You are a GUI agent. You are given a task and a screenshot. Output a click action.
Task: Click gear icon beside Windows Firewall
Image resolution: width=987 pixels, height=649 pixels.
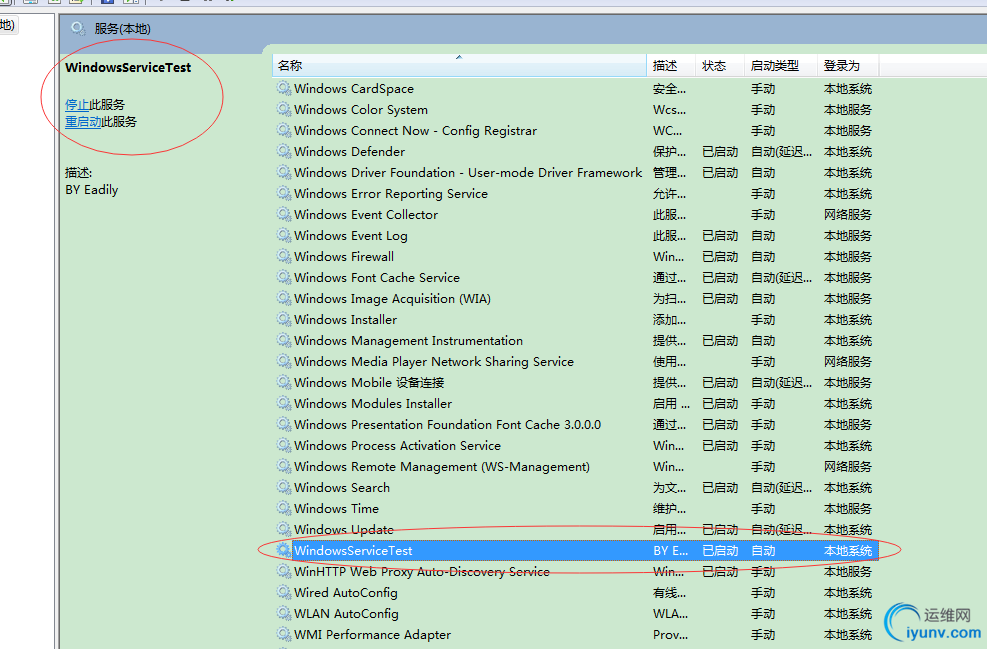pos(284,257)
